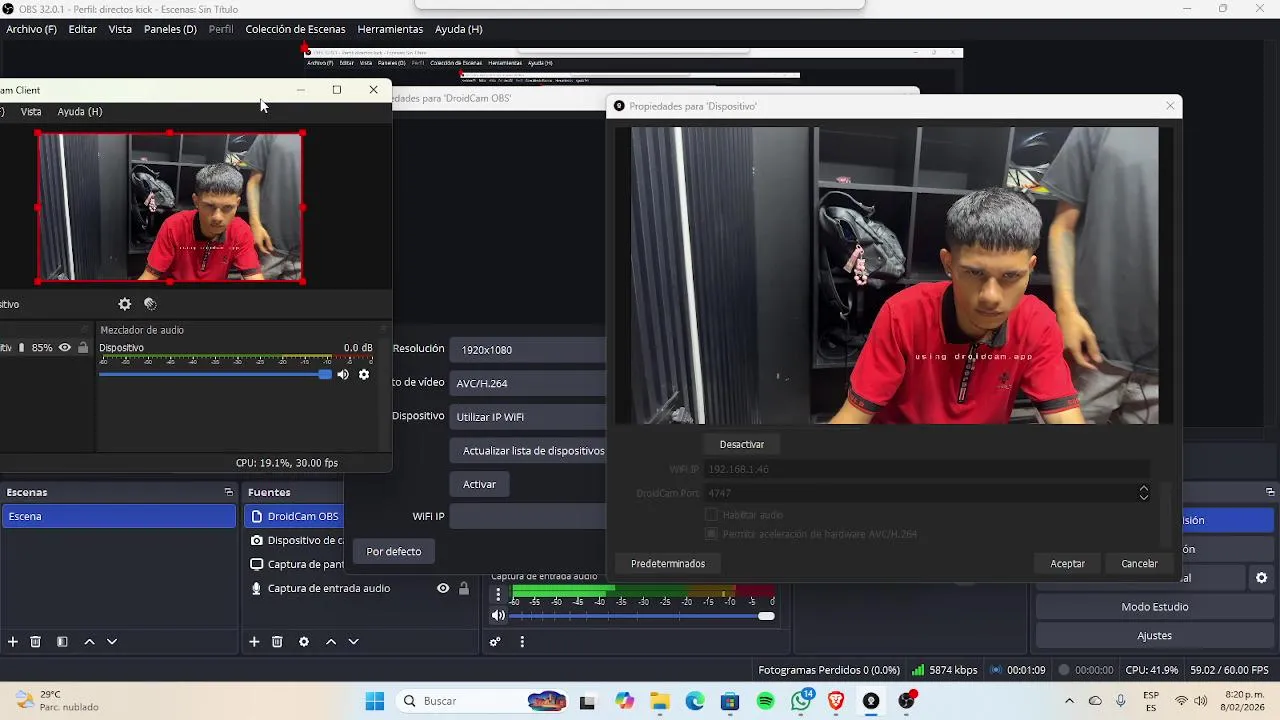Image resolution: width=1280 pixels, height=720 pixels.
Task: Open Dispositivo dropdown showing Utilizar IP WiFi
Action: tap(528, 417)
